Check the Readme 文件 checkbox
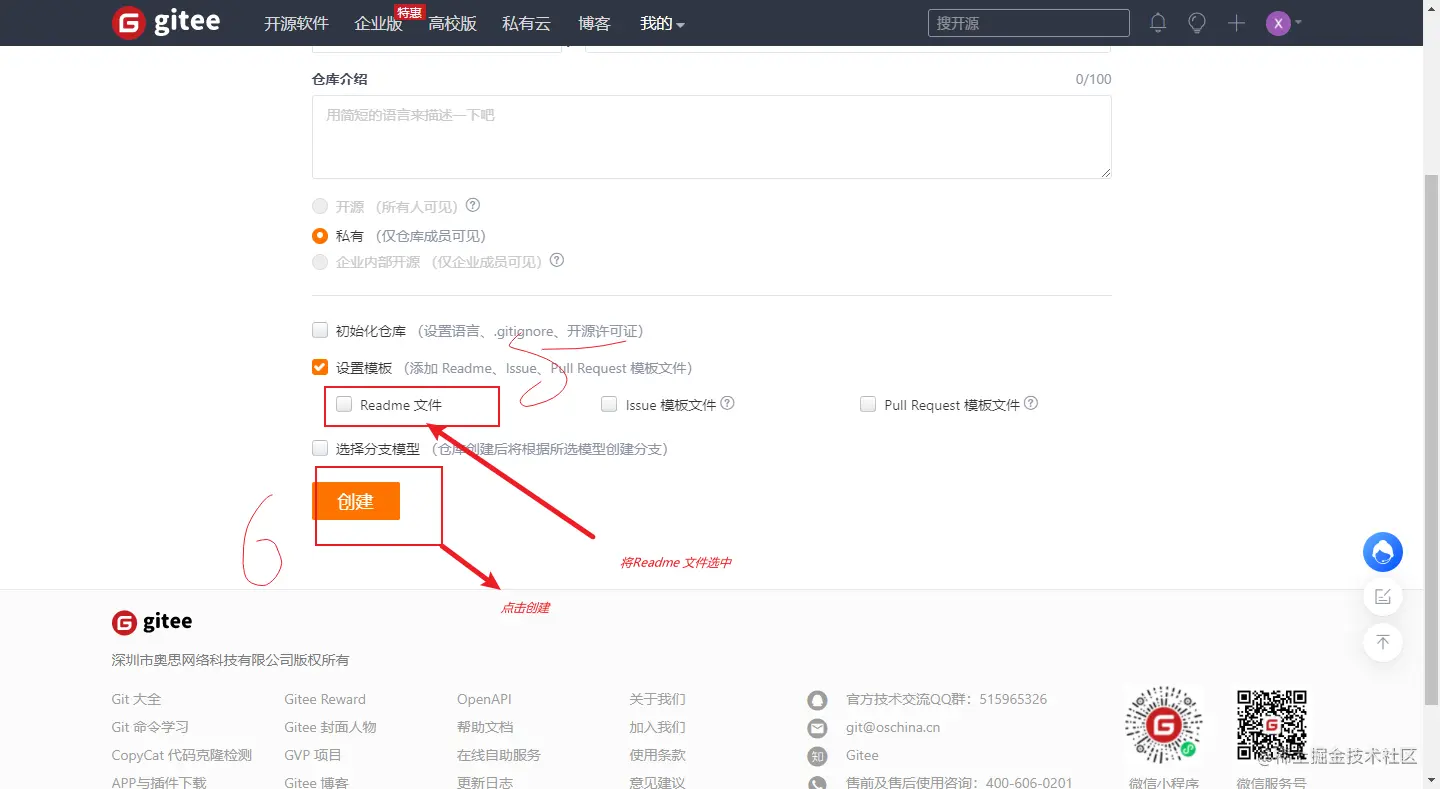This screenshot has width=1440, height=789. click(x=344, y=404)
